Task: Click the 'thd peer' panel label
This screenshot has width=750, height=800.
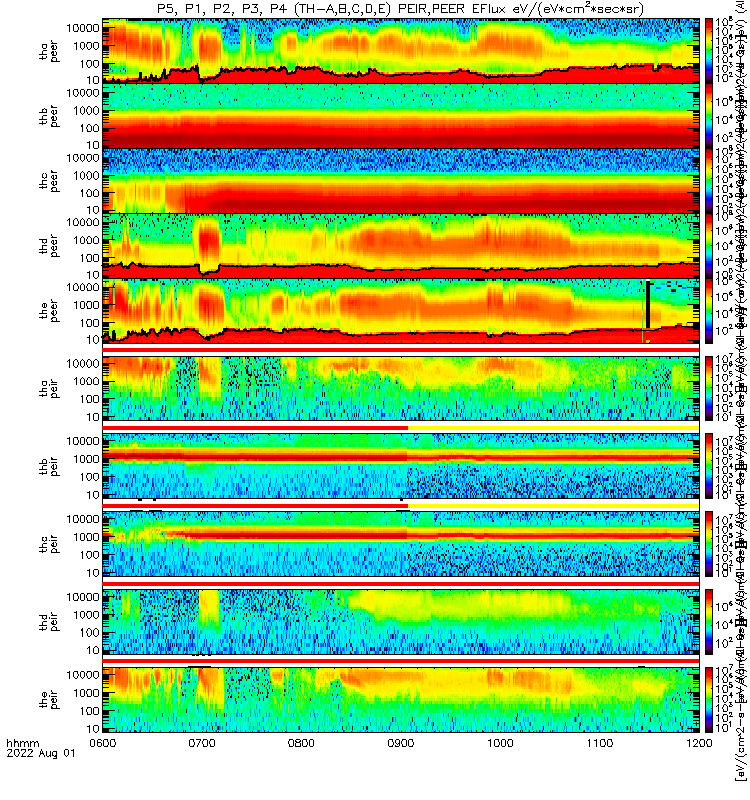Action: (x=49, y=246)
